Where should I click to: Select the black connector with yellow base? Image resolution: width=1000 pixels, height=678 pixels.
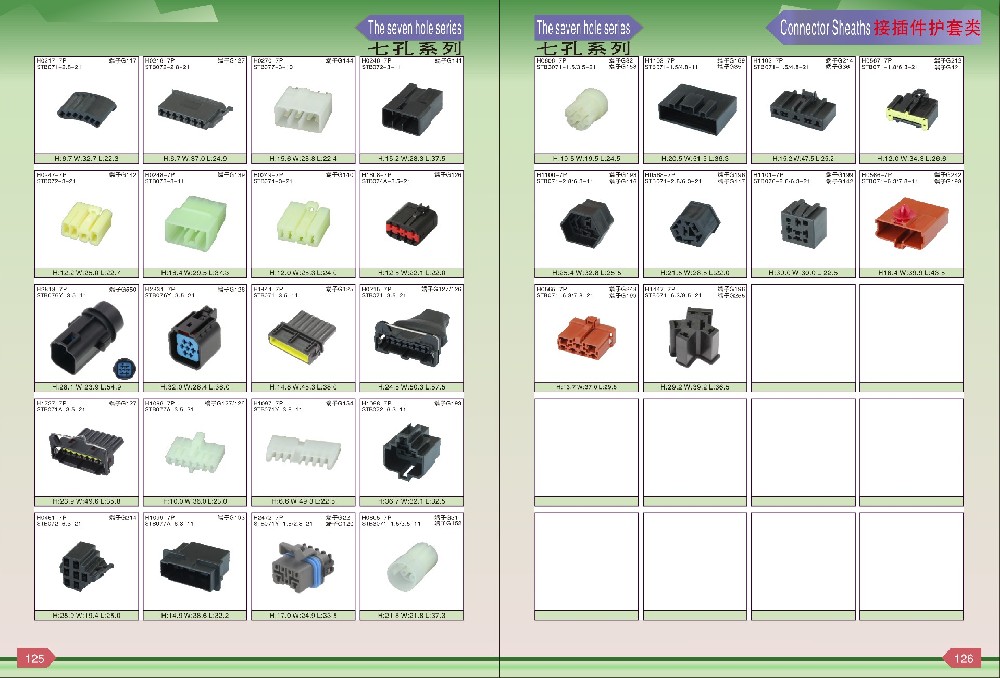coord(911,108)
